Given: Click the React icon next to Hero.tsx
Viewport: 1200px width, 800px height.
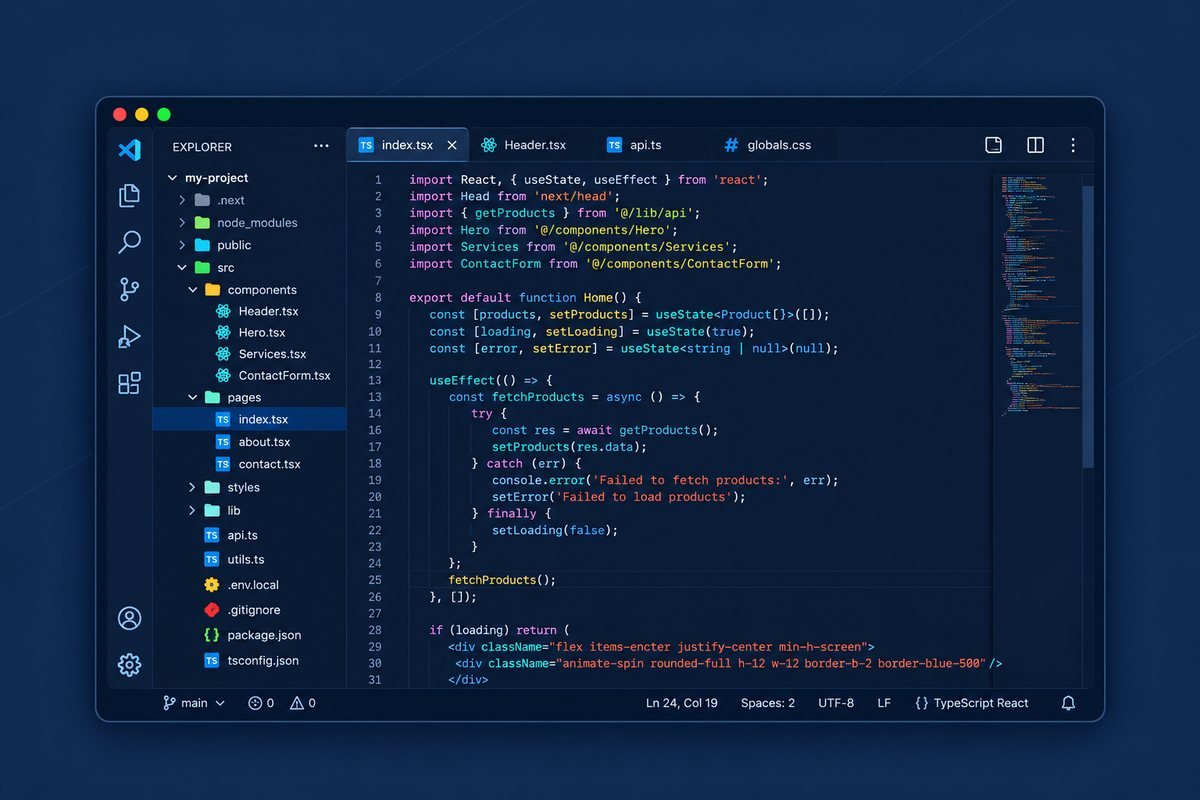Looking at the screenshot, I should [223, 332].
